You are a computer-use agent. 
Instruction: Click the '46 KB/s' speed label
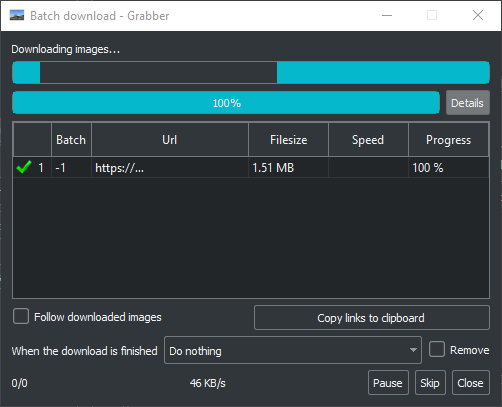coord(208,383)
